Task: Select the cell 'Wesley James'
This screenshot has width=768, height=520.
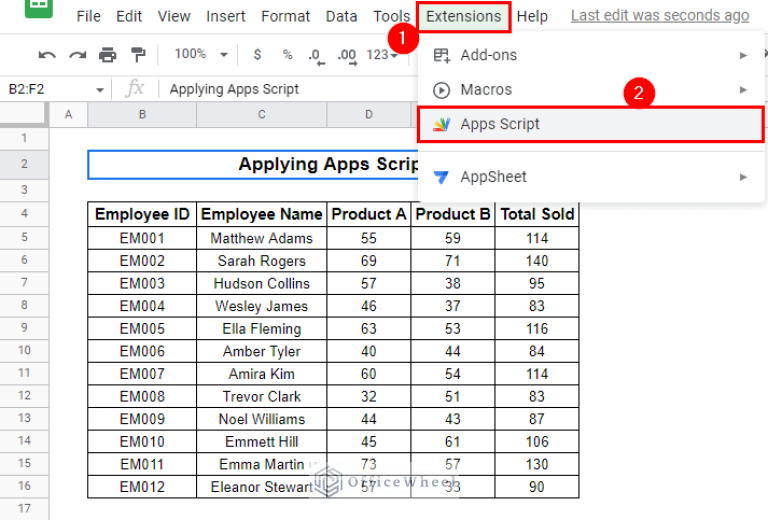Action: [x=262, y=306]
